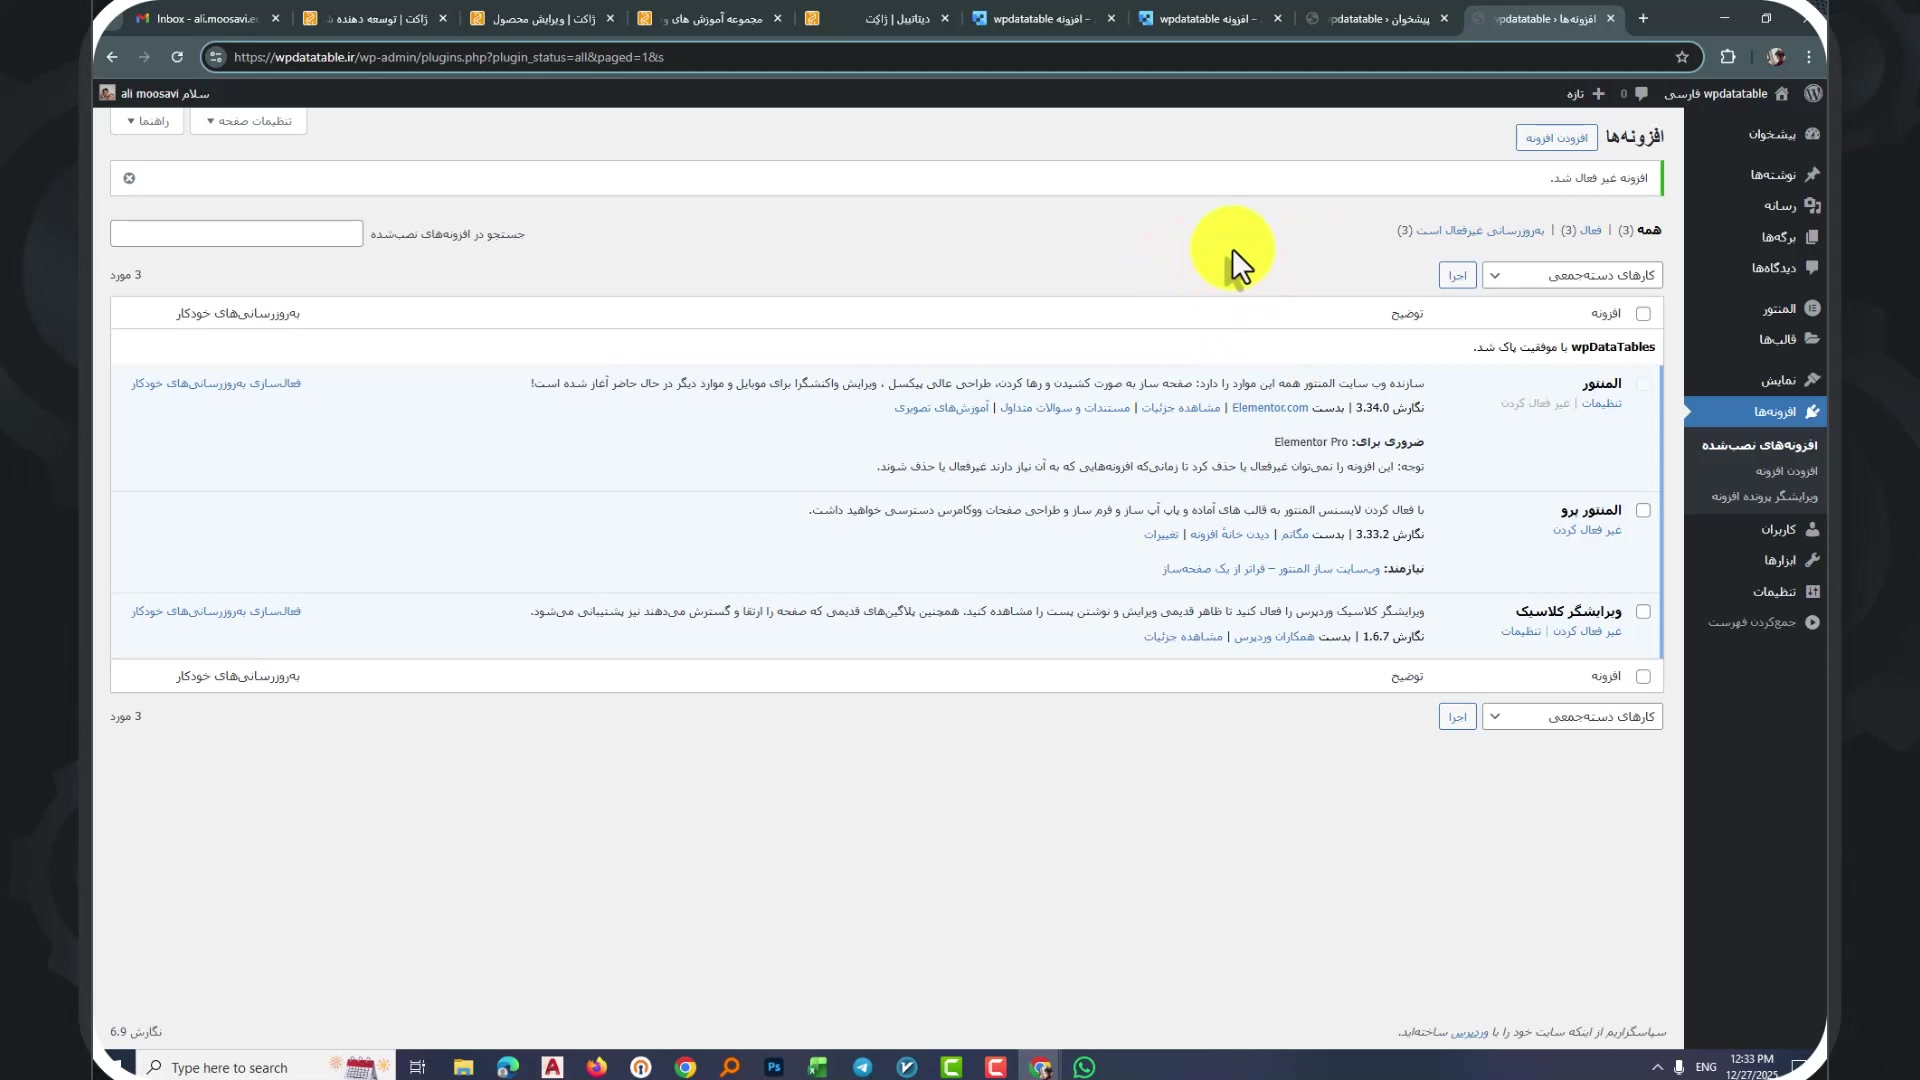The image size is (1920, 1080).
Task: Open Add Plugin (افزودن افزونه) submenu item
Action: point(1786,471)
